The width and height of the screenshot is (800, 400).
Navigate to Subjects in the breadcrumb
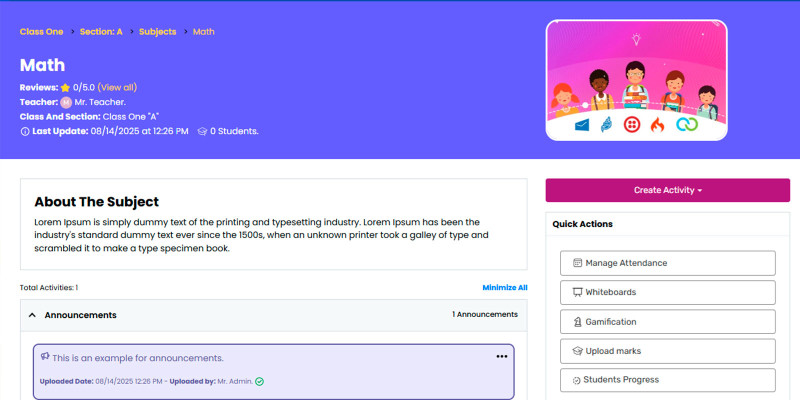157,32
